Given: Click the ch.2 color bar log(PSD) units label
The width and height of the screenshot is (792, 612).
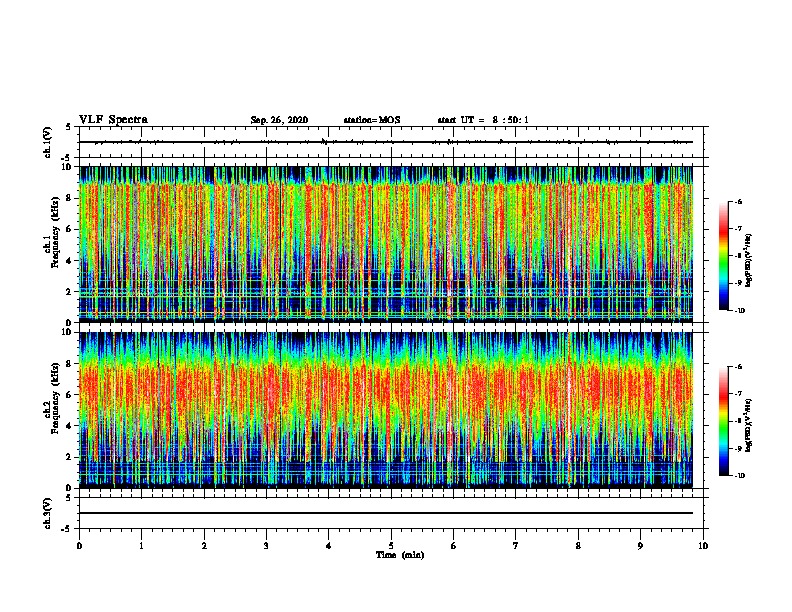Looking at the screenshot, I should (749, 425).
